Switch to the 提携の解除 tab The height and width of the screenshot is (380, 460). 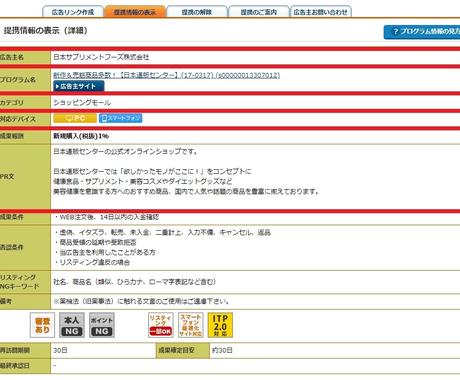(x=197, y=12)
